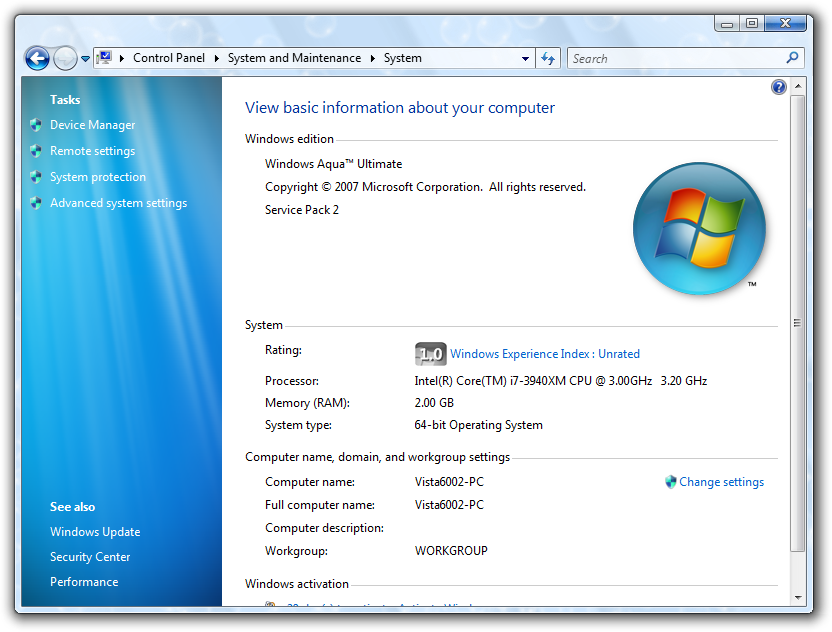Open Windows Update from See also
This screenshot has width=832, height=632.
[x=95, y=532]
